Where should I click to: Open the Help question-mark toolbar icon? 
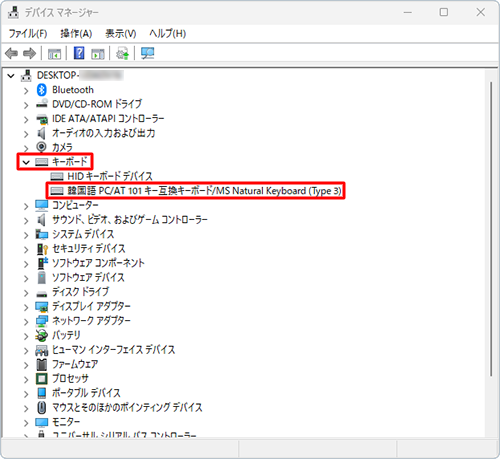[79, 53]
